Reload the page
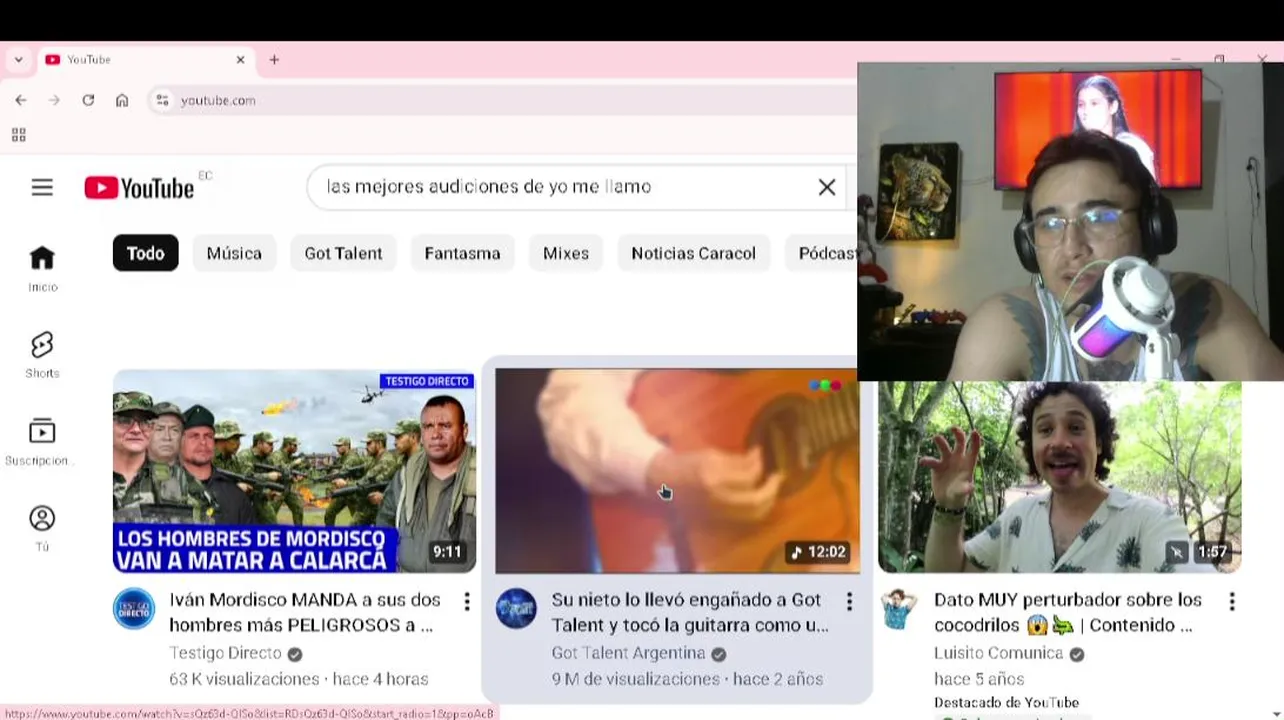Image resolution: width=1284 pixels, height=720 pixels. click(88, 100)
